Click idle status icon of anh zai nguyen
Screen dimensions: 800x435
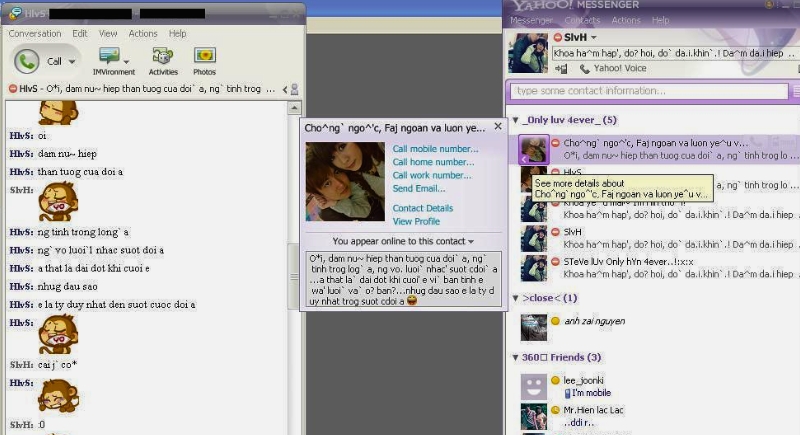point(556,321)
